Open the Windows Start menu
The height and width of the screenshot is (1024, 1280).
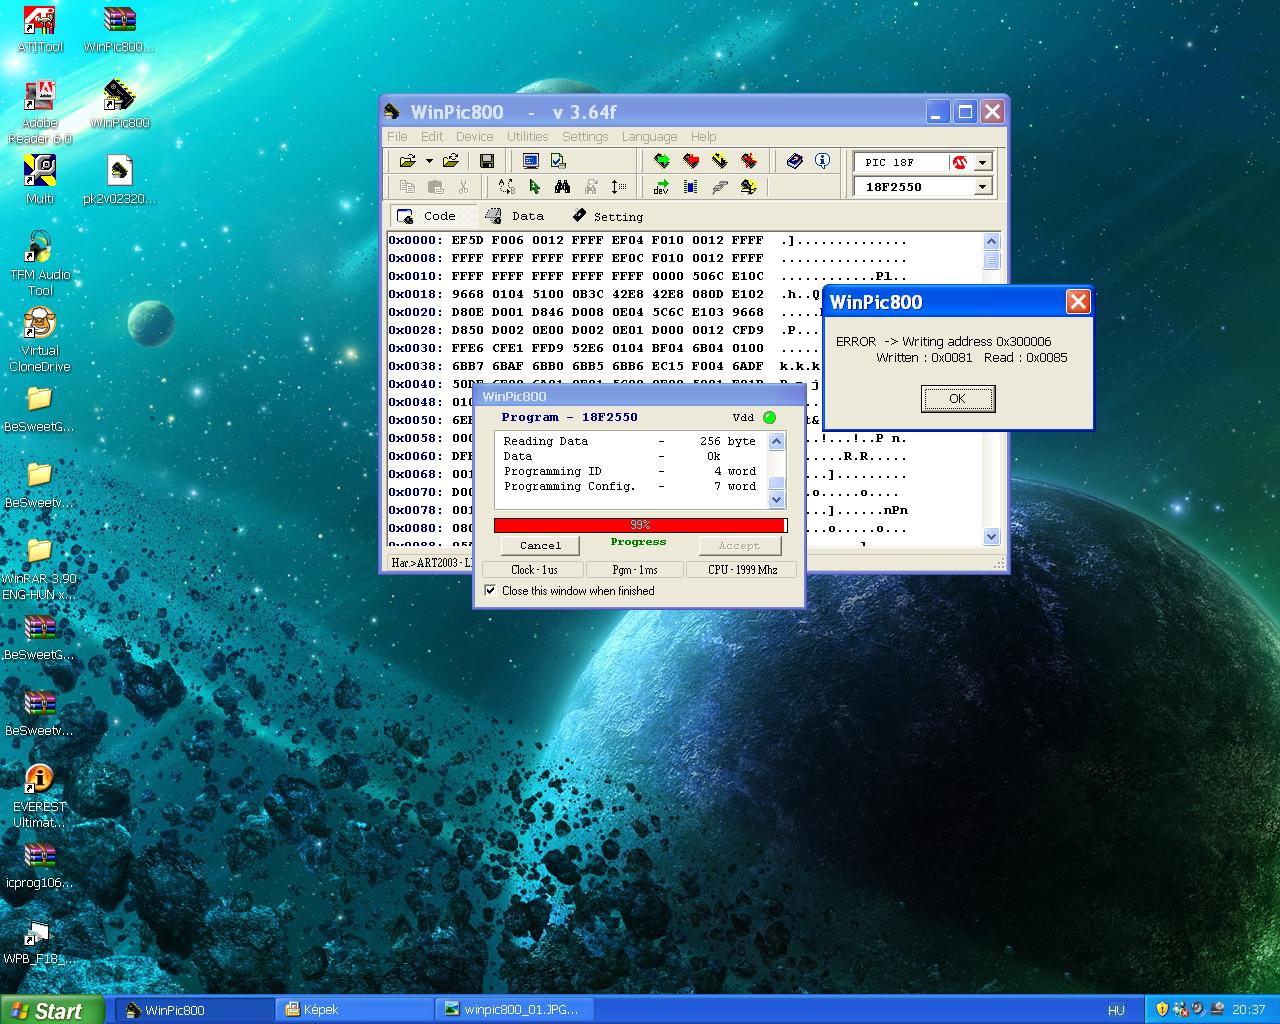tap(52, 1010)
